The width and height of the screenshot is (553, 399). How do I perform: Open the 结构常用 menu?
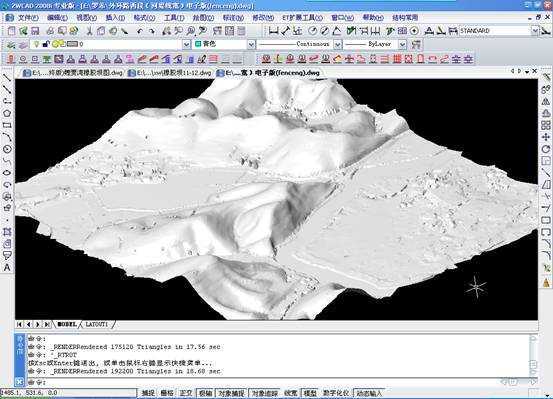(x=405, y=18)
